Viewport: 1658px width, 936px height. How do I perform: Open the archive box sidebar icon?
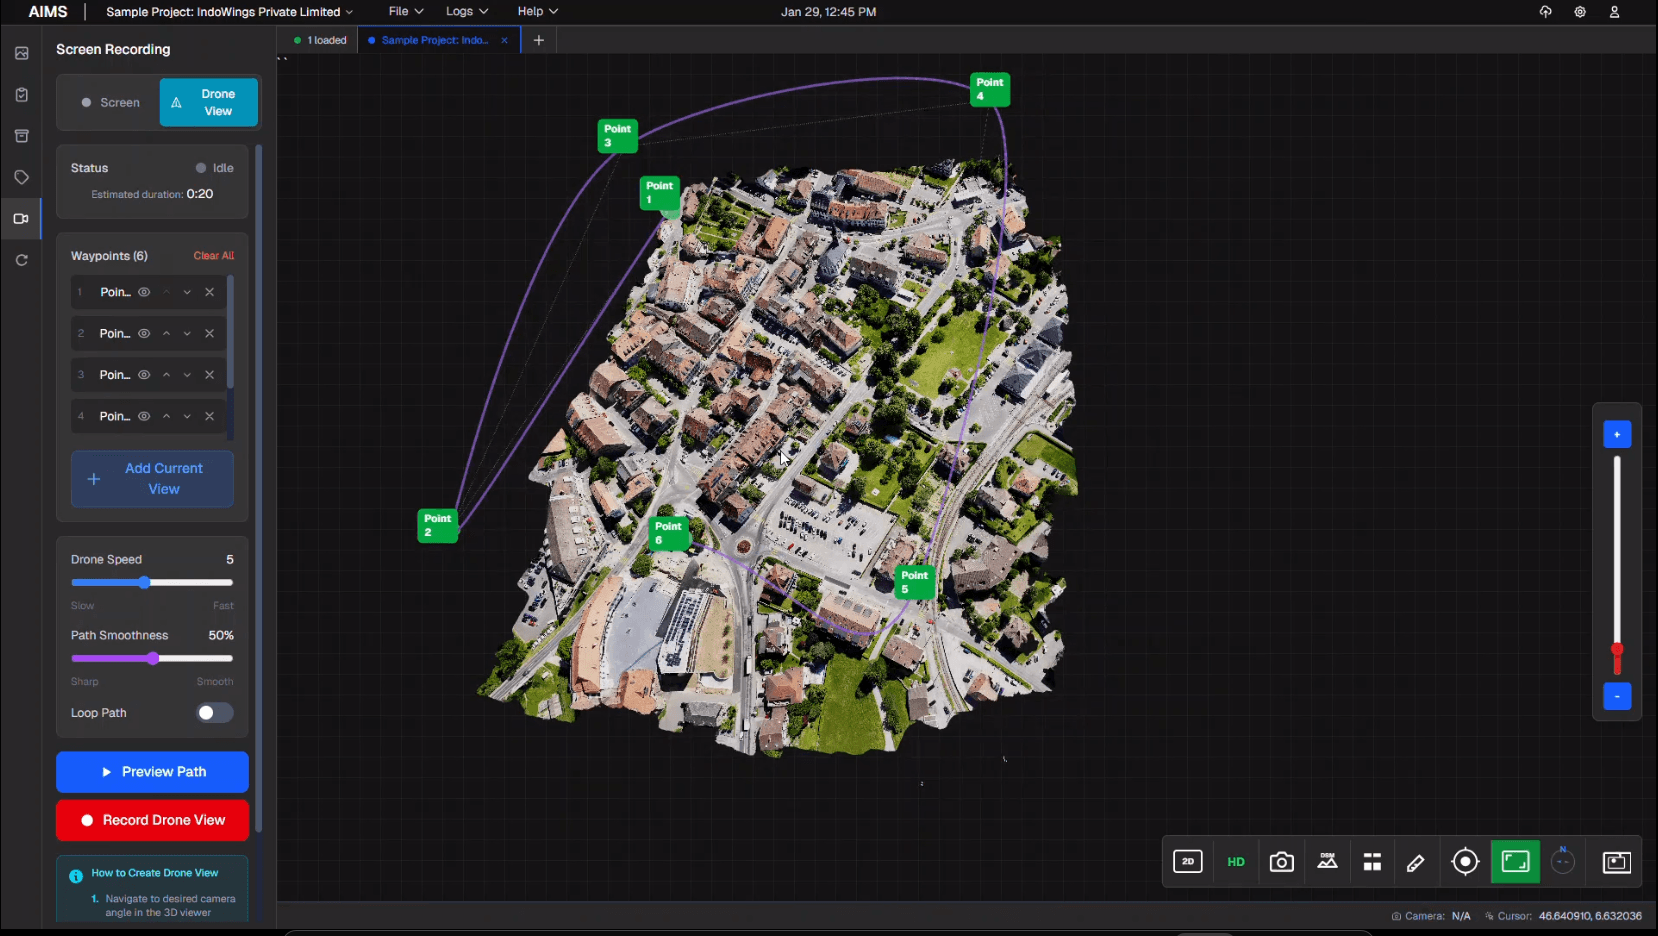[x=21, y=136]
